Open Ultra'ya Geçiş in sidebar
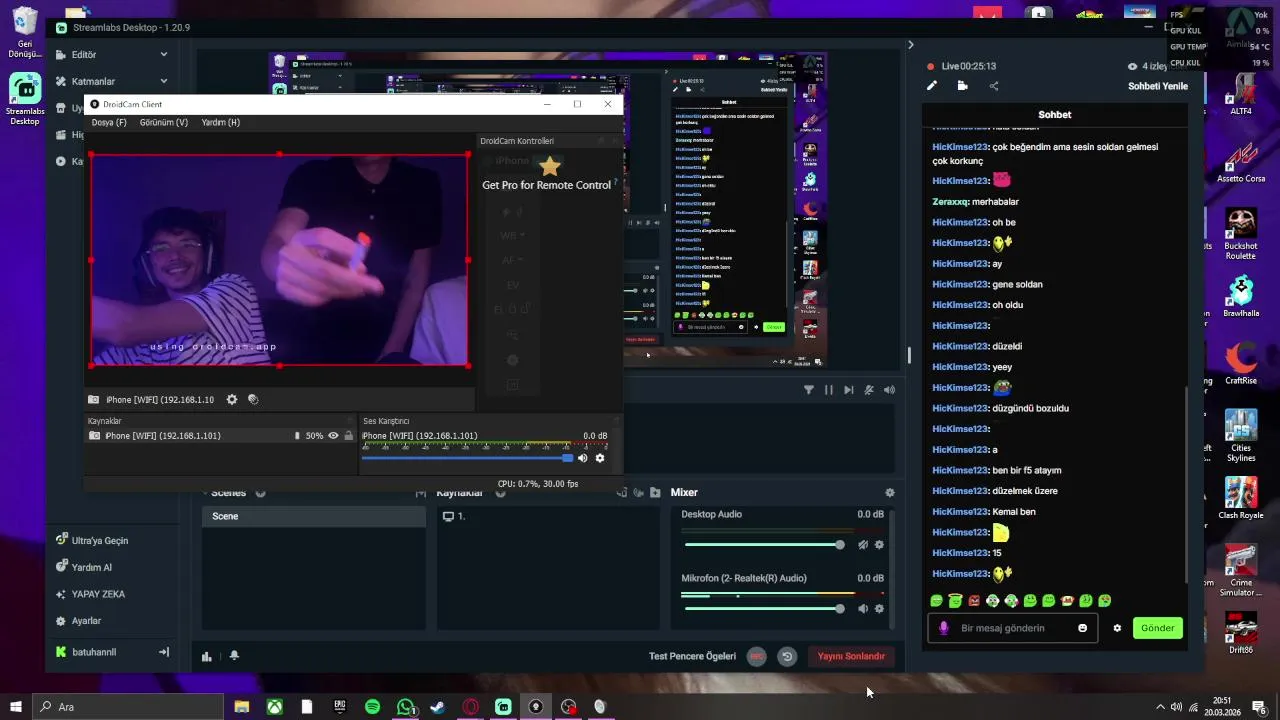Viewport: 1280px width, 720px height. [93, 540]
